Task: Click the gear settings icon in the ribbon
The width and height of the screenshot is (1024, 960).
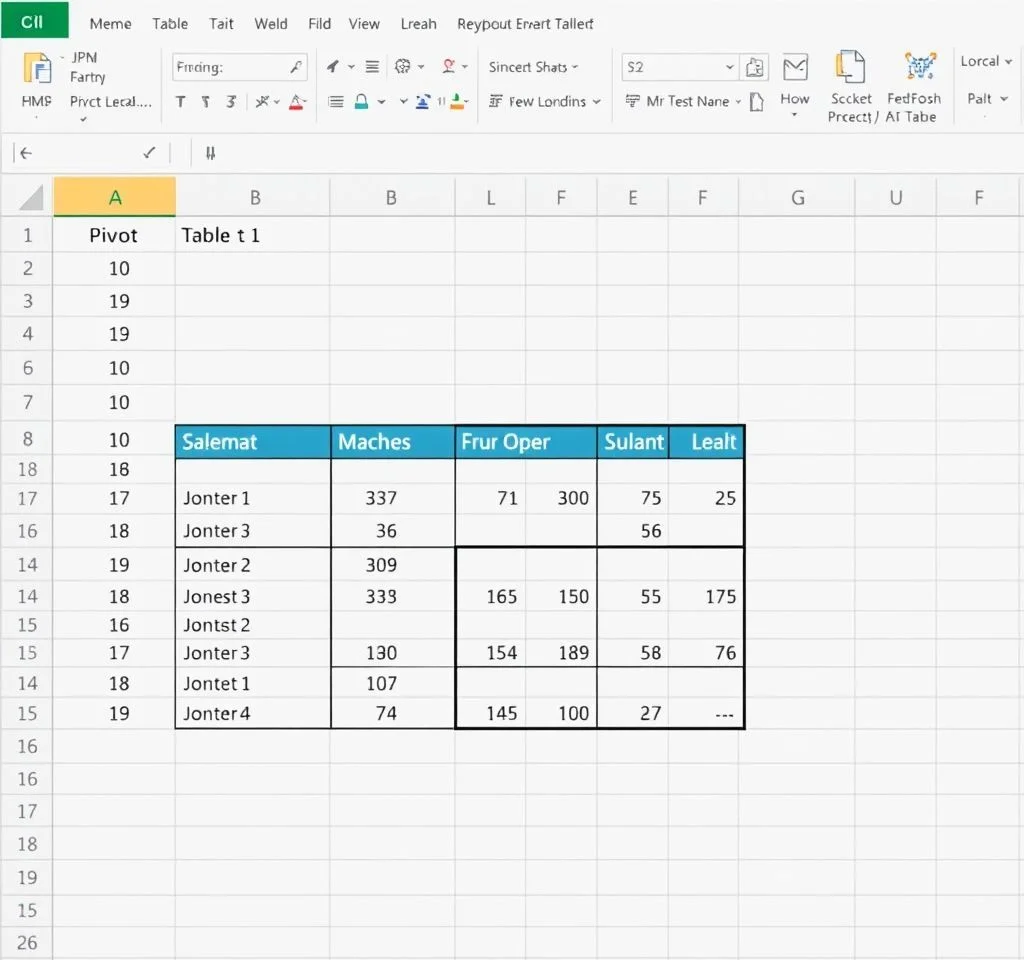Action: [403, 67]
